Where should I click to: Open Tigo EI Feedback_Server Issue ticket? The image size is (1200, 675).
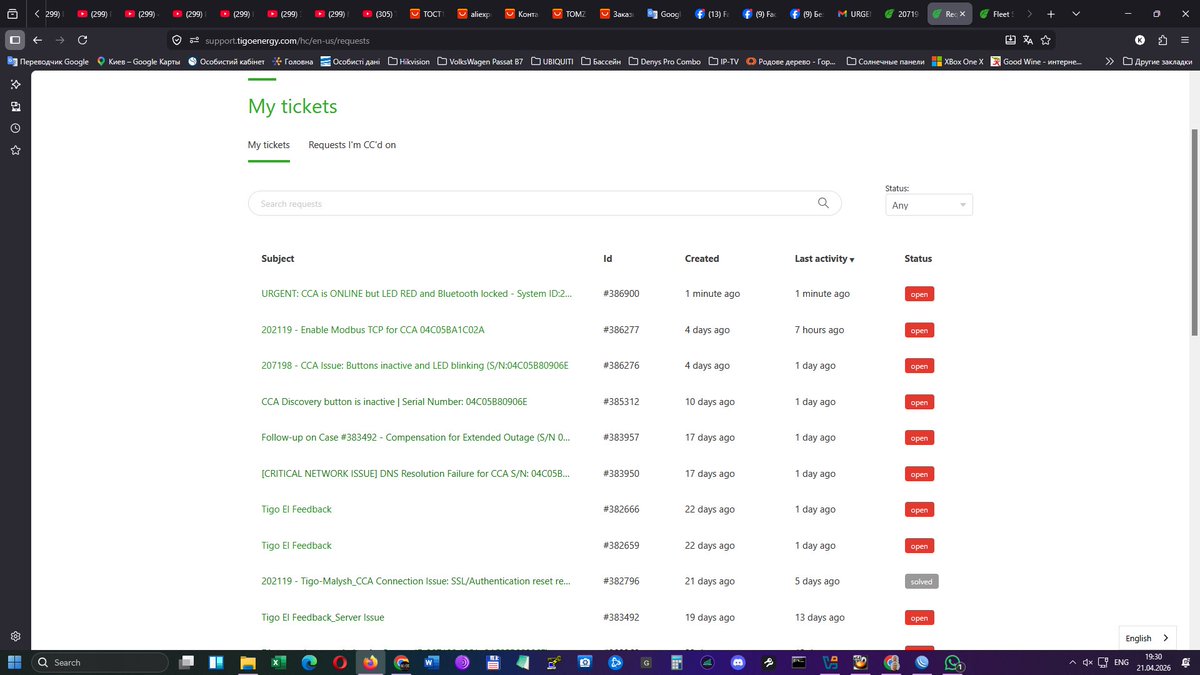[x=322, y=618]
